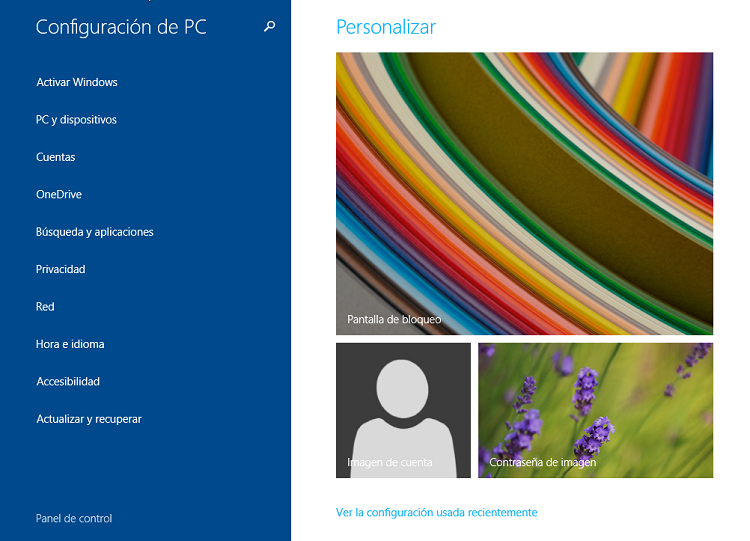Open the Privacidad section

coord(61,269)
